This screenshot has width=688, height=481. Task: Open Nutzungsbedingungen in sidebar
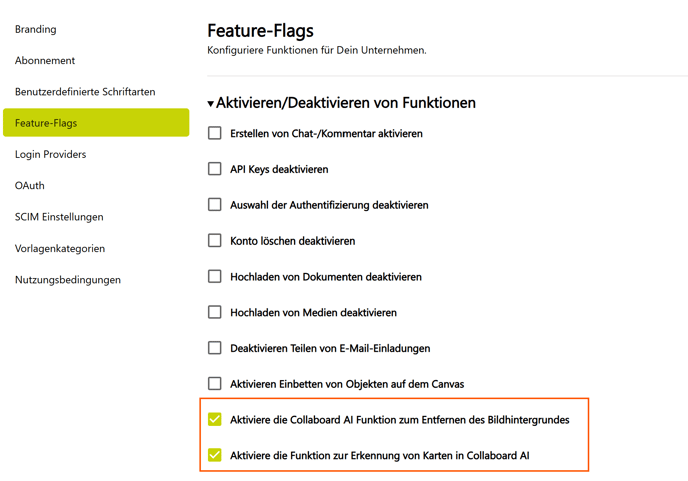[x=68, y=280]
